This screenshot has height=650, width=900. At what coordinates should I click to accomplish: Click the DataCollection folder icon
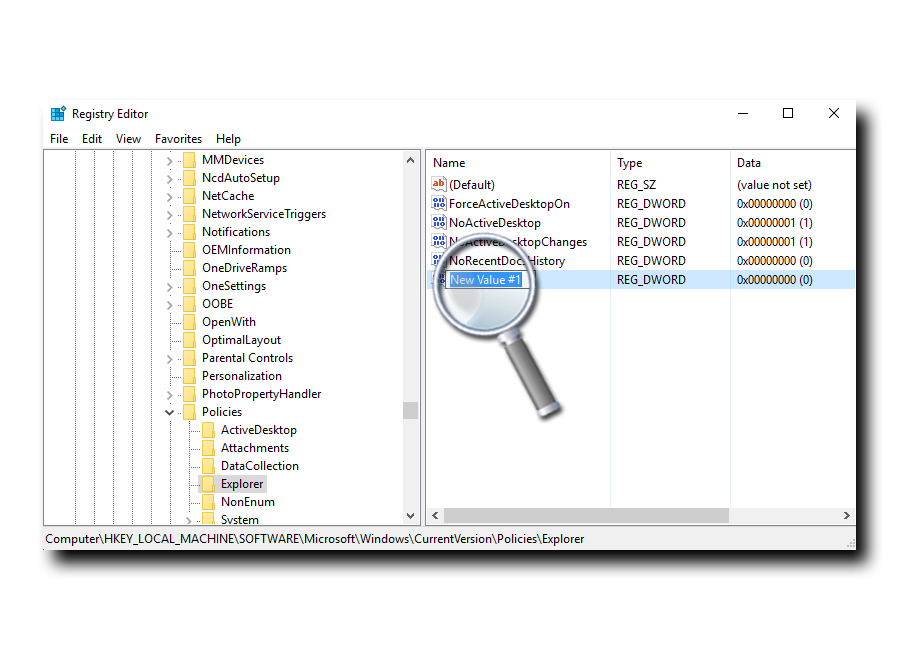(208, 466)
